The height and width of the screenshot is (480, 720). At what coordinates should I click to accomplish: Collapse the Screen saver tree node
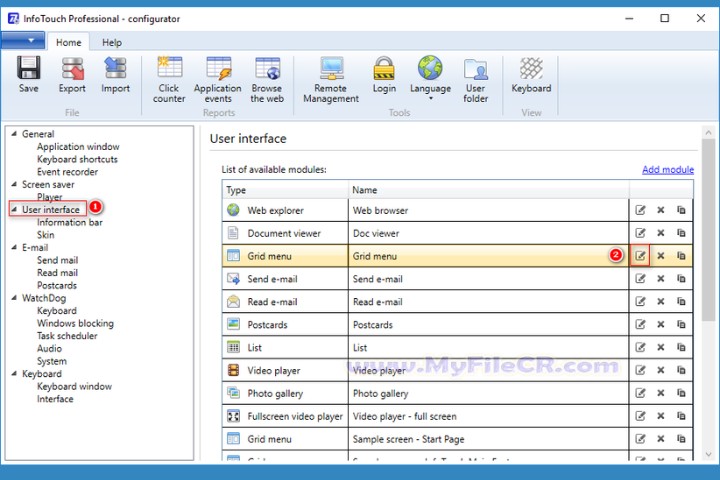click(14, 184)
